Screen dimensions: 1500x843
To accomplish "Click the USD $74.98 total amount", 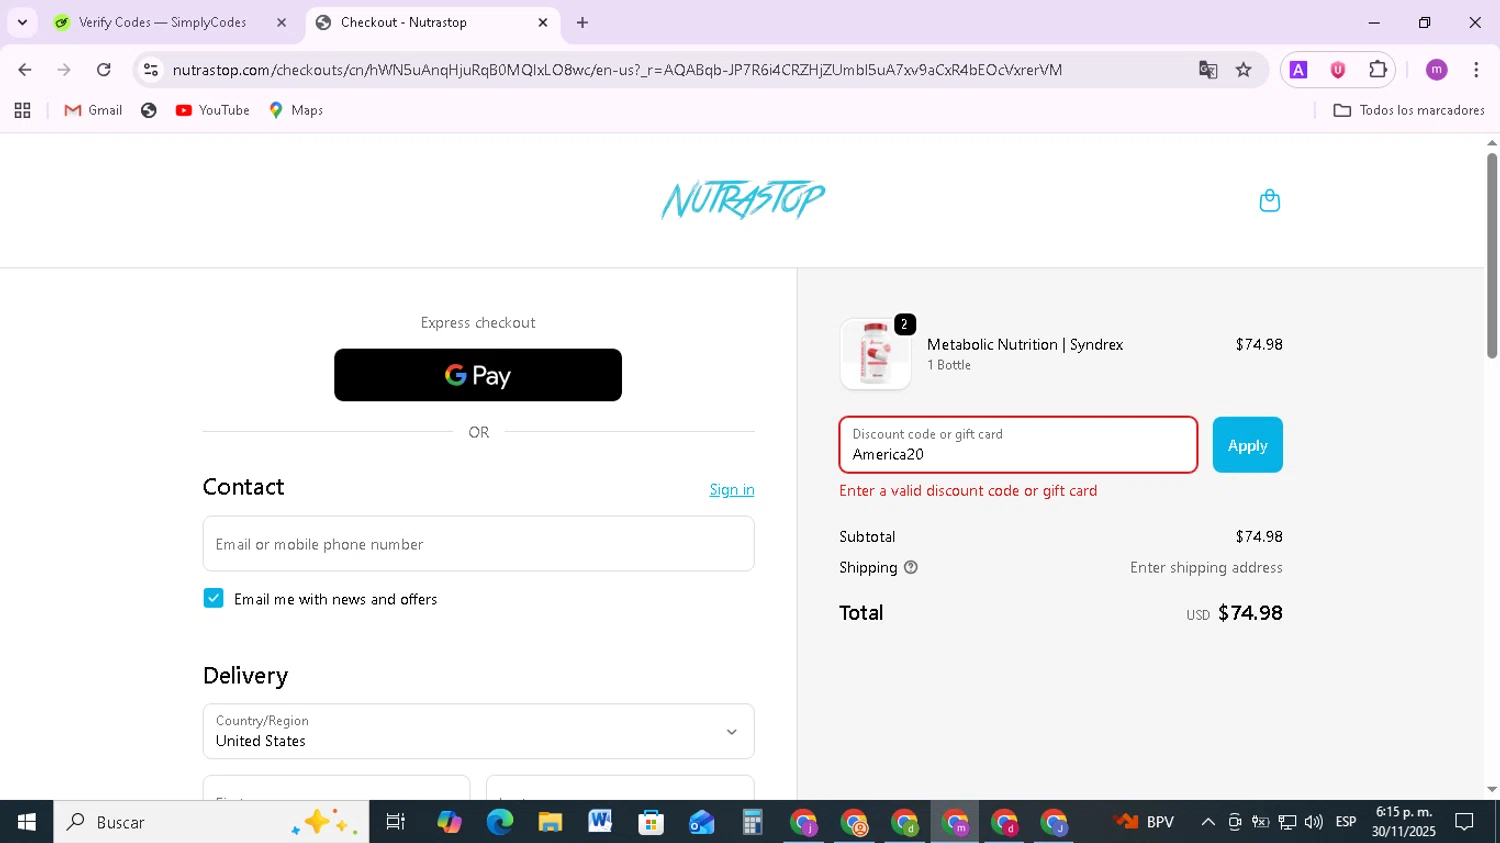I will point(1234,613).
